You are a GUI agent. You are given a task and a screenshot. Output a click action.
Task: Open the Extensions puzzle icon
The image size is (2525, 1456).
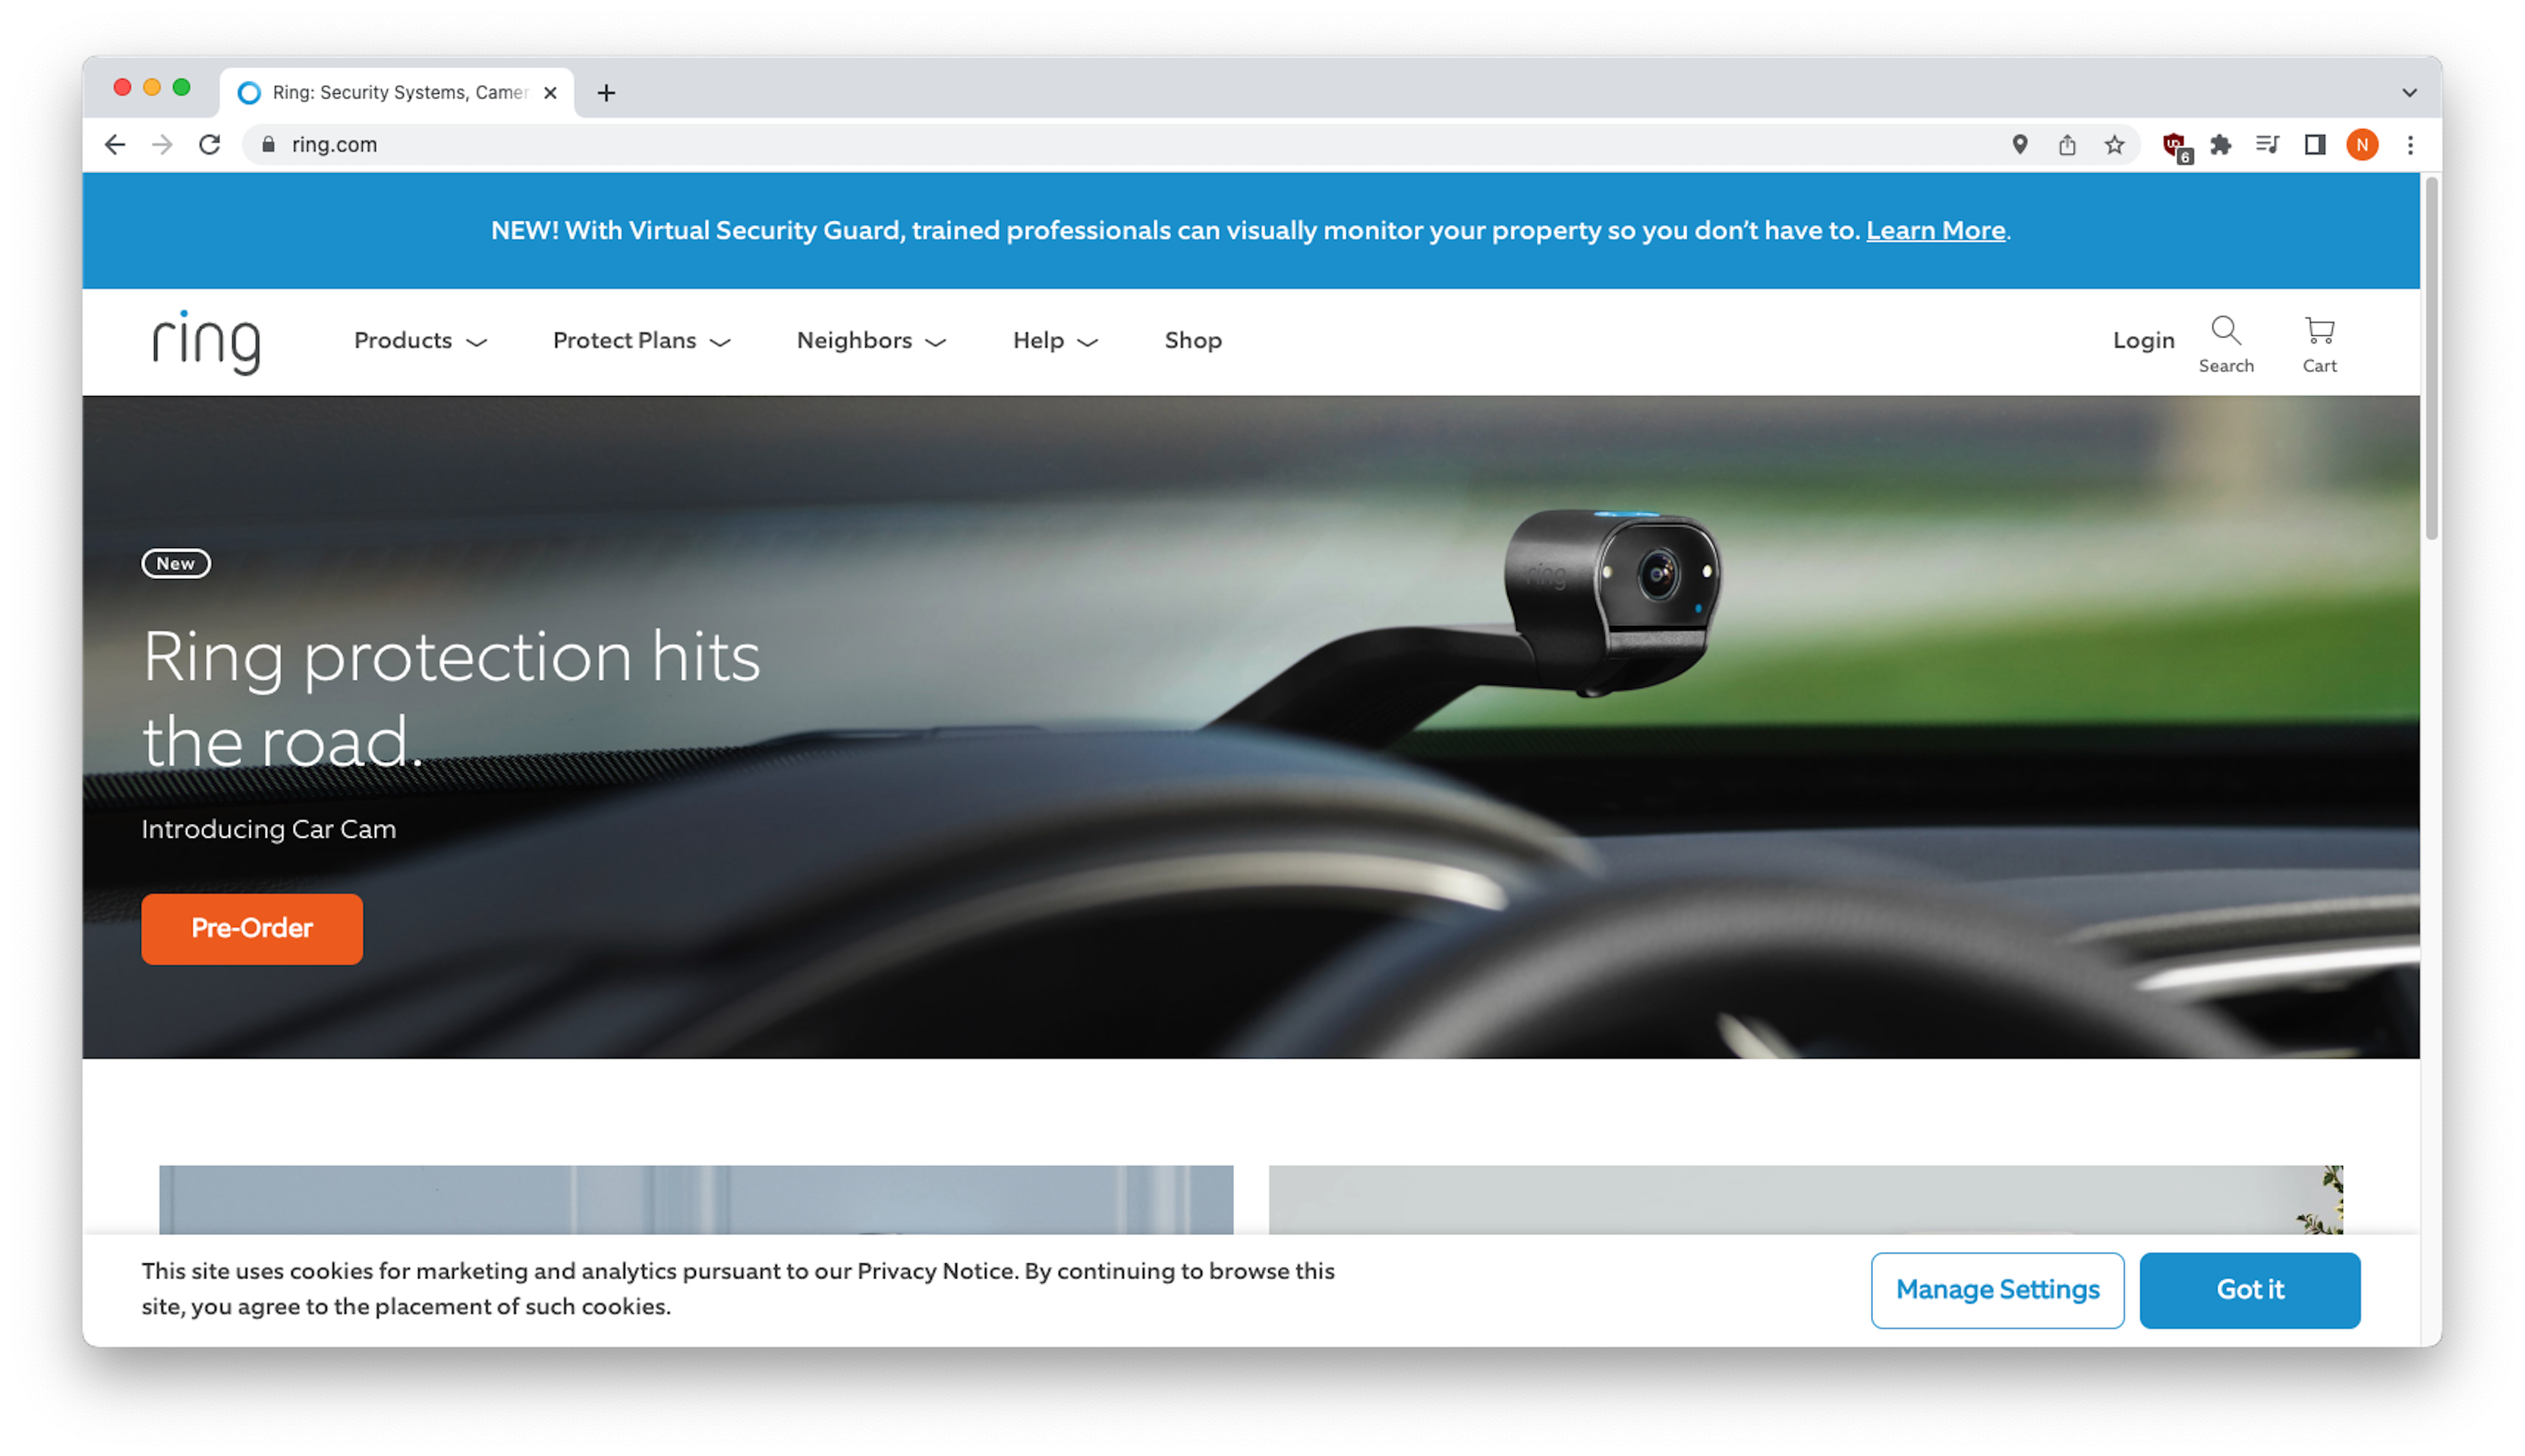pyautogui.click(x=2220, y=145)
